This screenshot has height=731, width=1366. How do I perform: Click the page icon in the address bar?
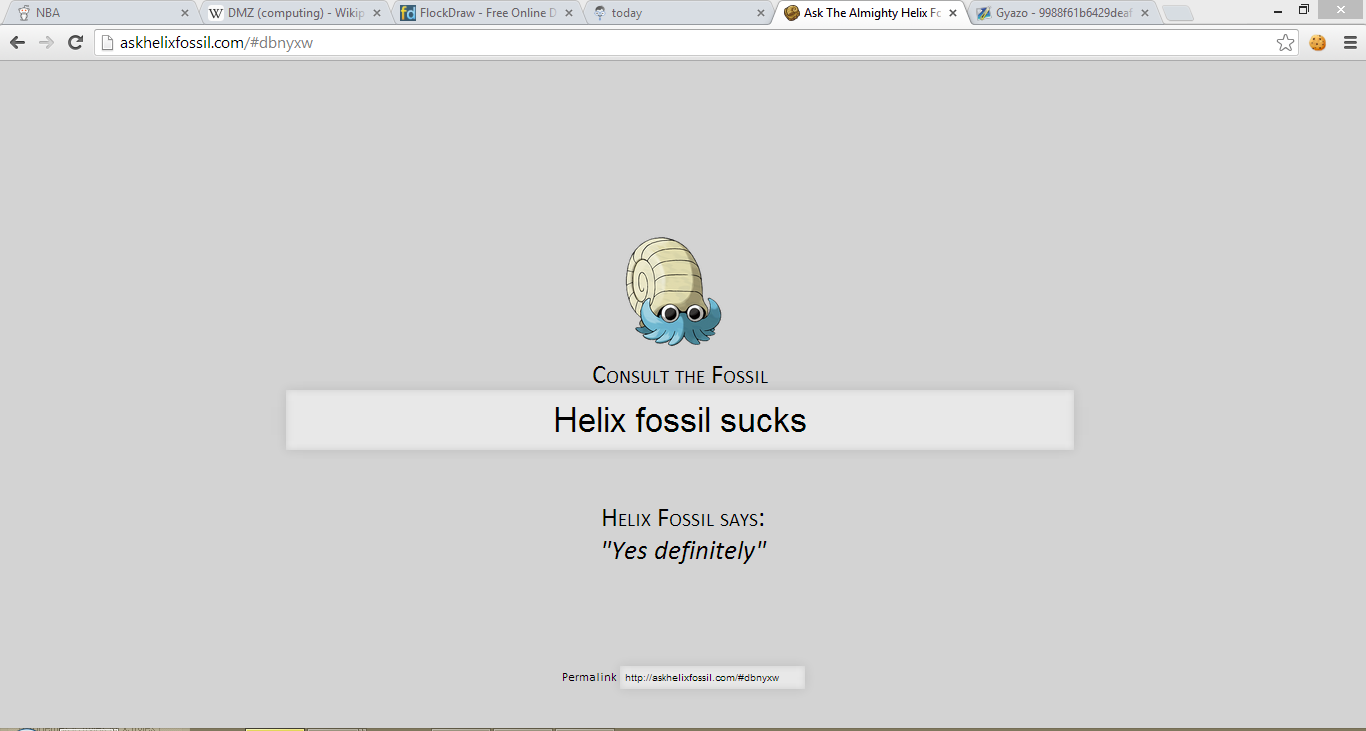coord(108,43)
